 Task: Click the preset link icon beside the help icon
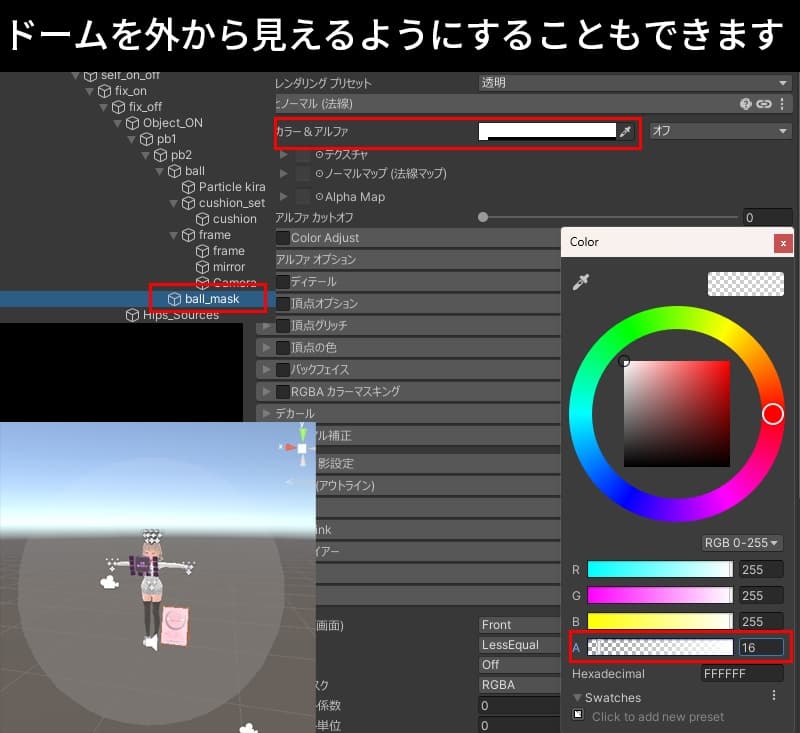[x=762, y=101]
